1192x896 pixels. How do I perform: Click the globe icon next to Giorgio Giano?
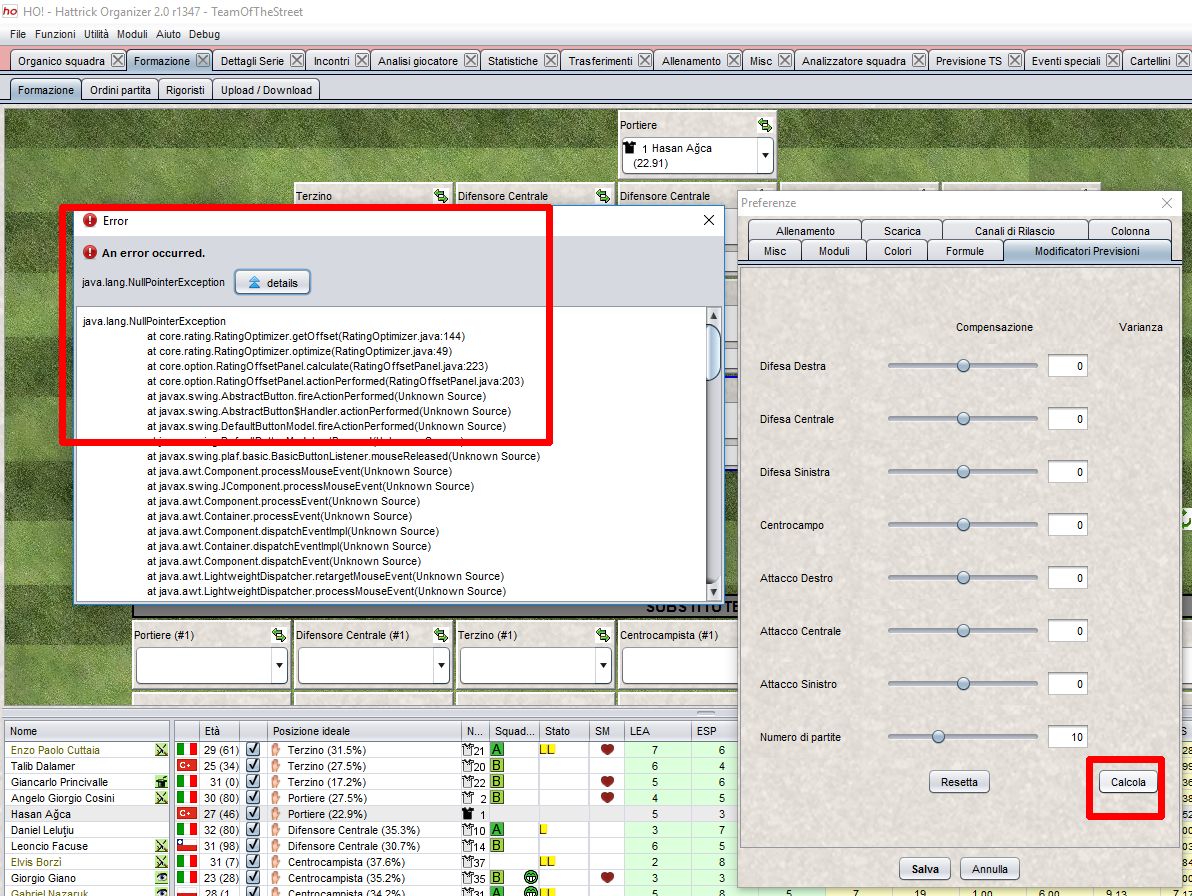click(x=531, y=877)
